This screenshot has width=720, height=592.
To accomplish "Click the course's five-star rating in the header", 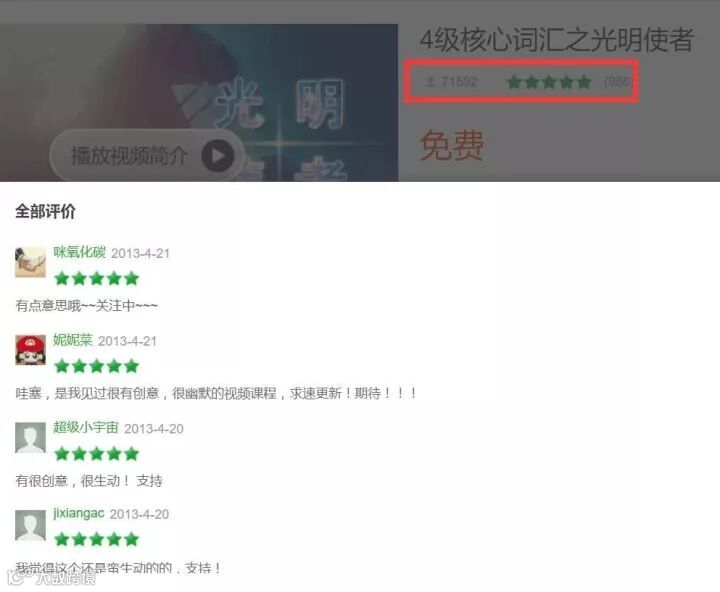I will click(x=549, y=82).
